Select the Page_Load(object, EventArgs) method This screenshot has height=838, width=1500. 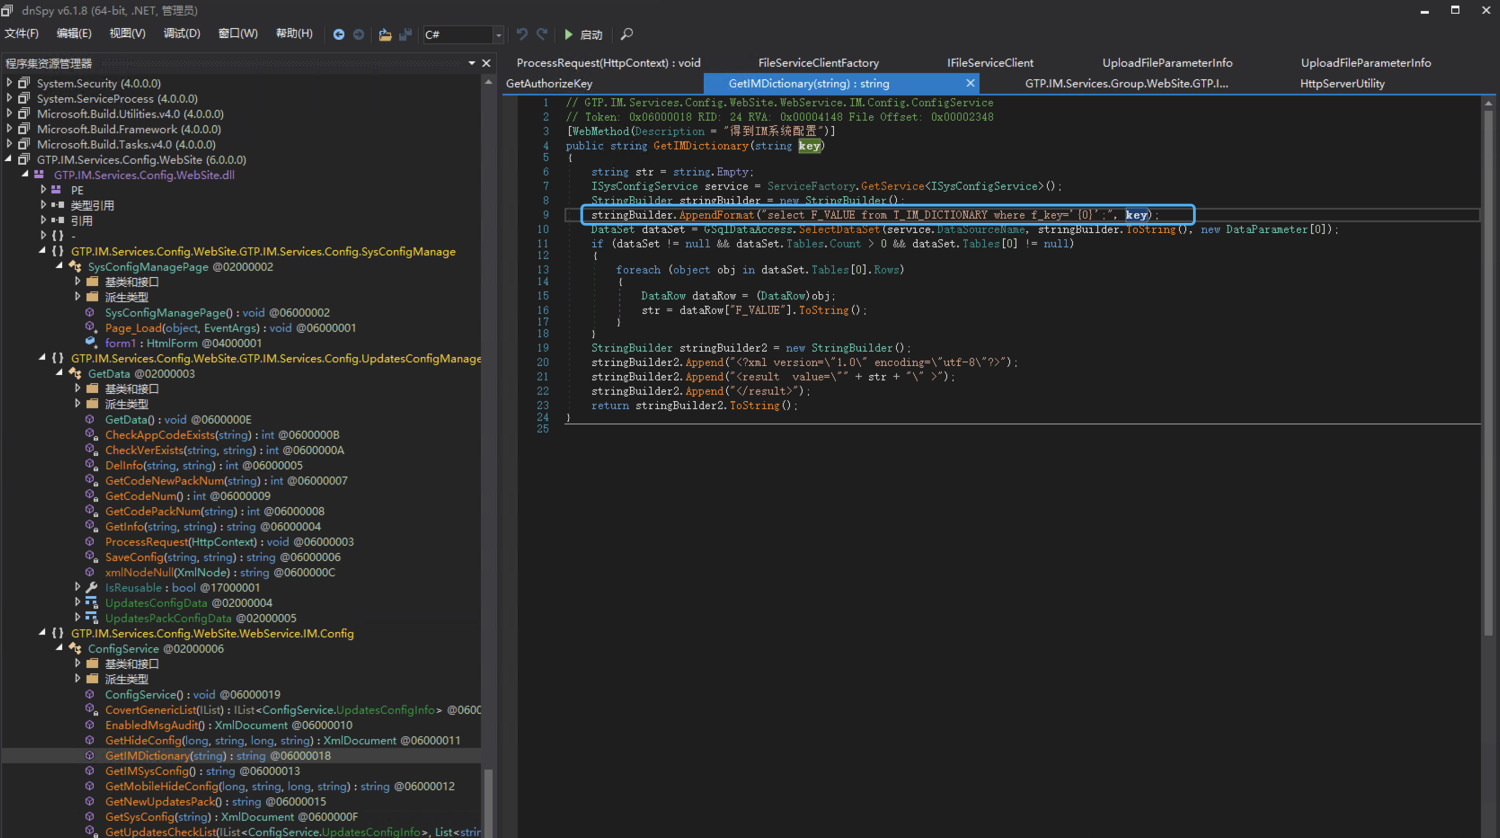pos(231,328)
